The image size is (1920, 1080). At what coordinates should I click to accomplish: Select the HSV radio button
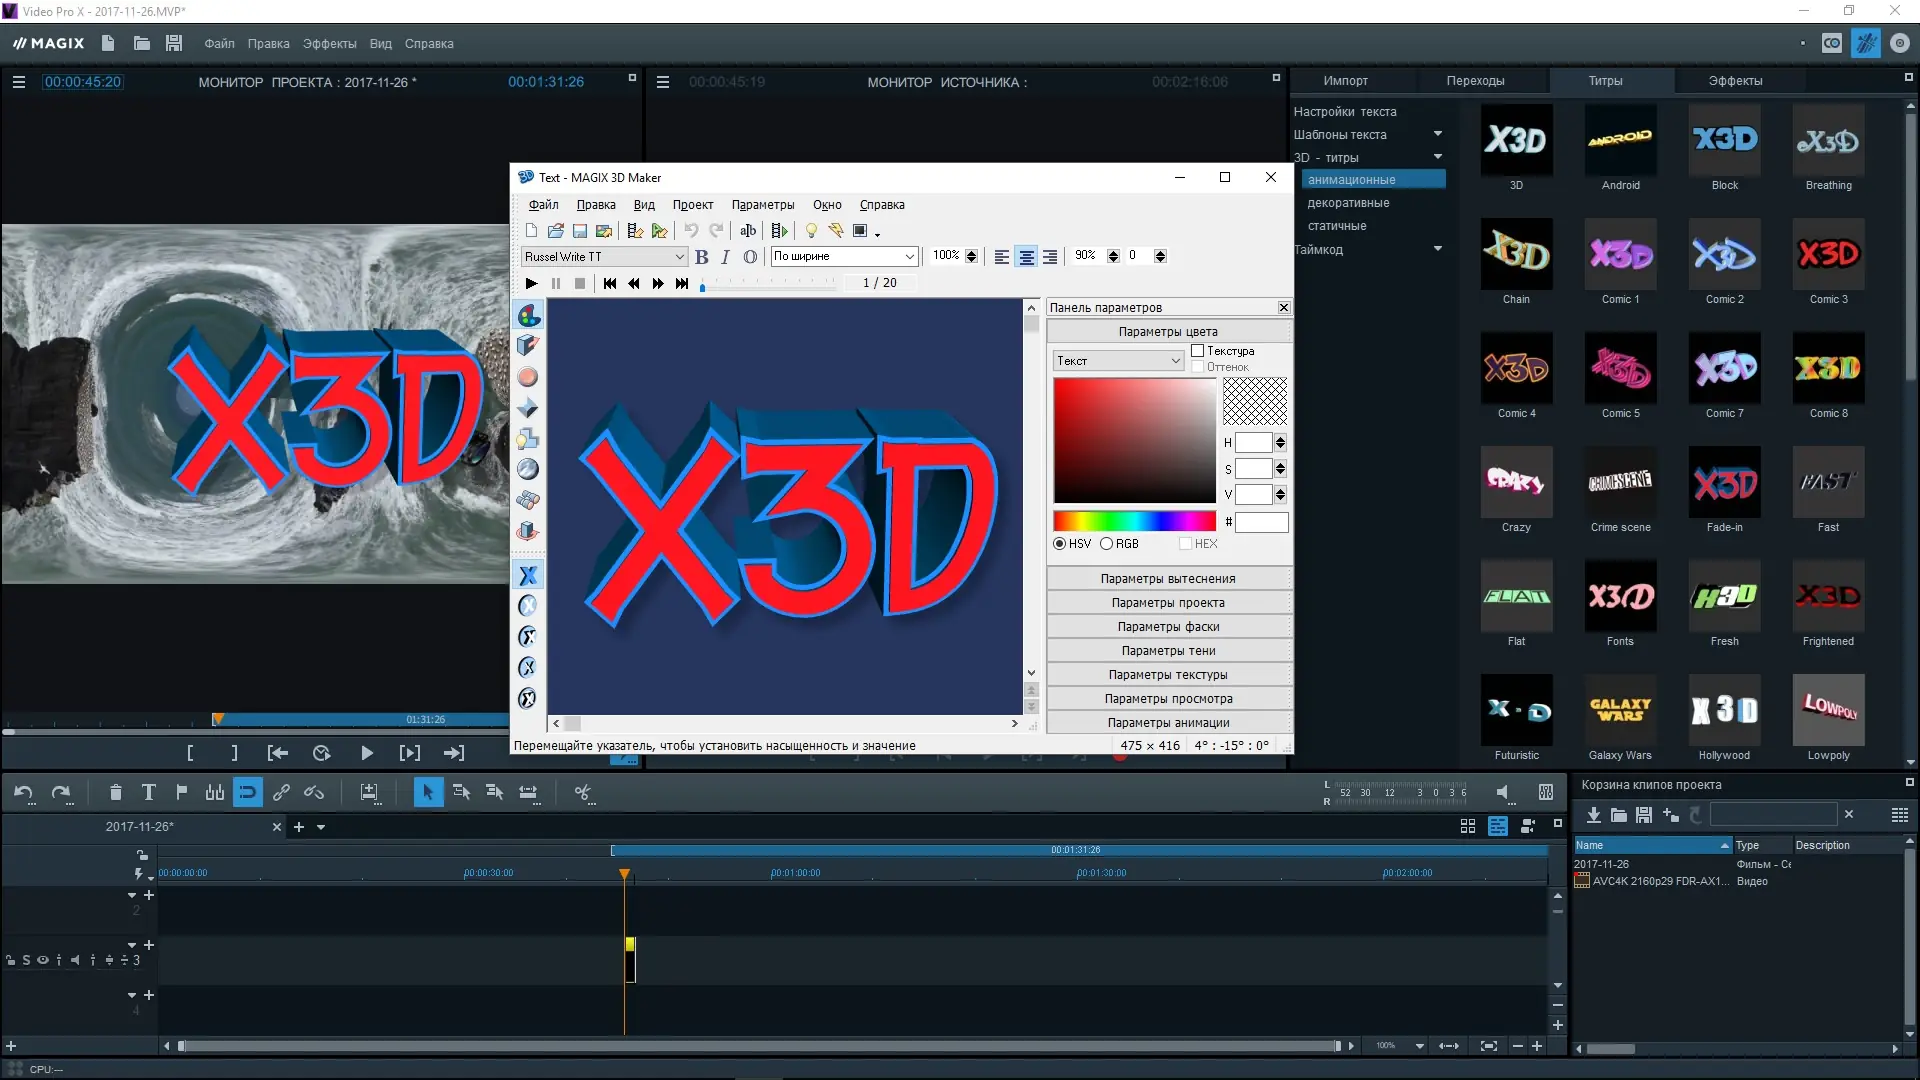[x=1059, y=544]
